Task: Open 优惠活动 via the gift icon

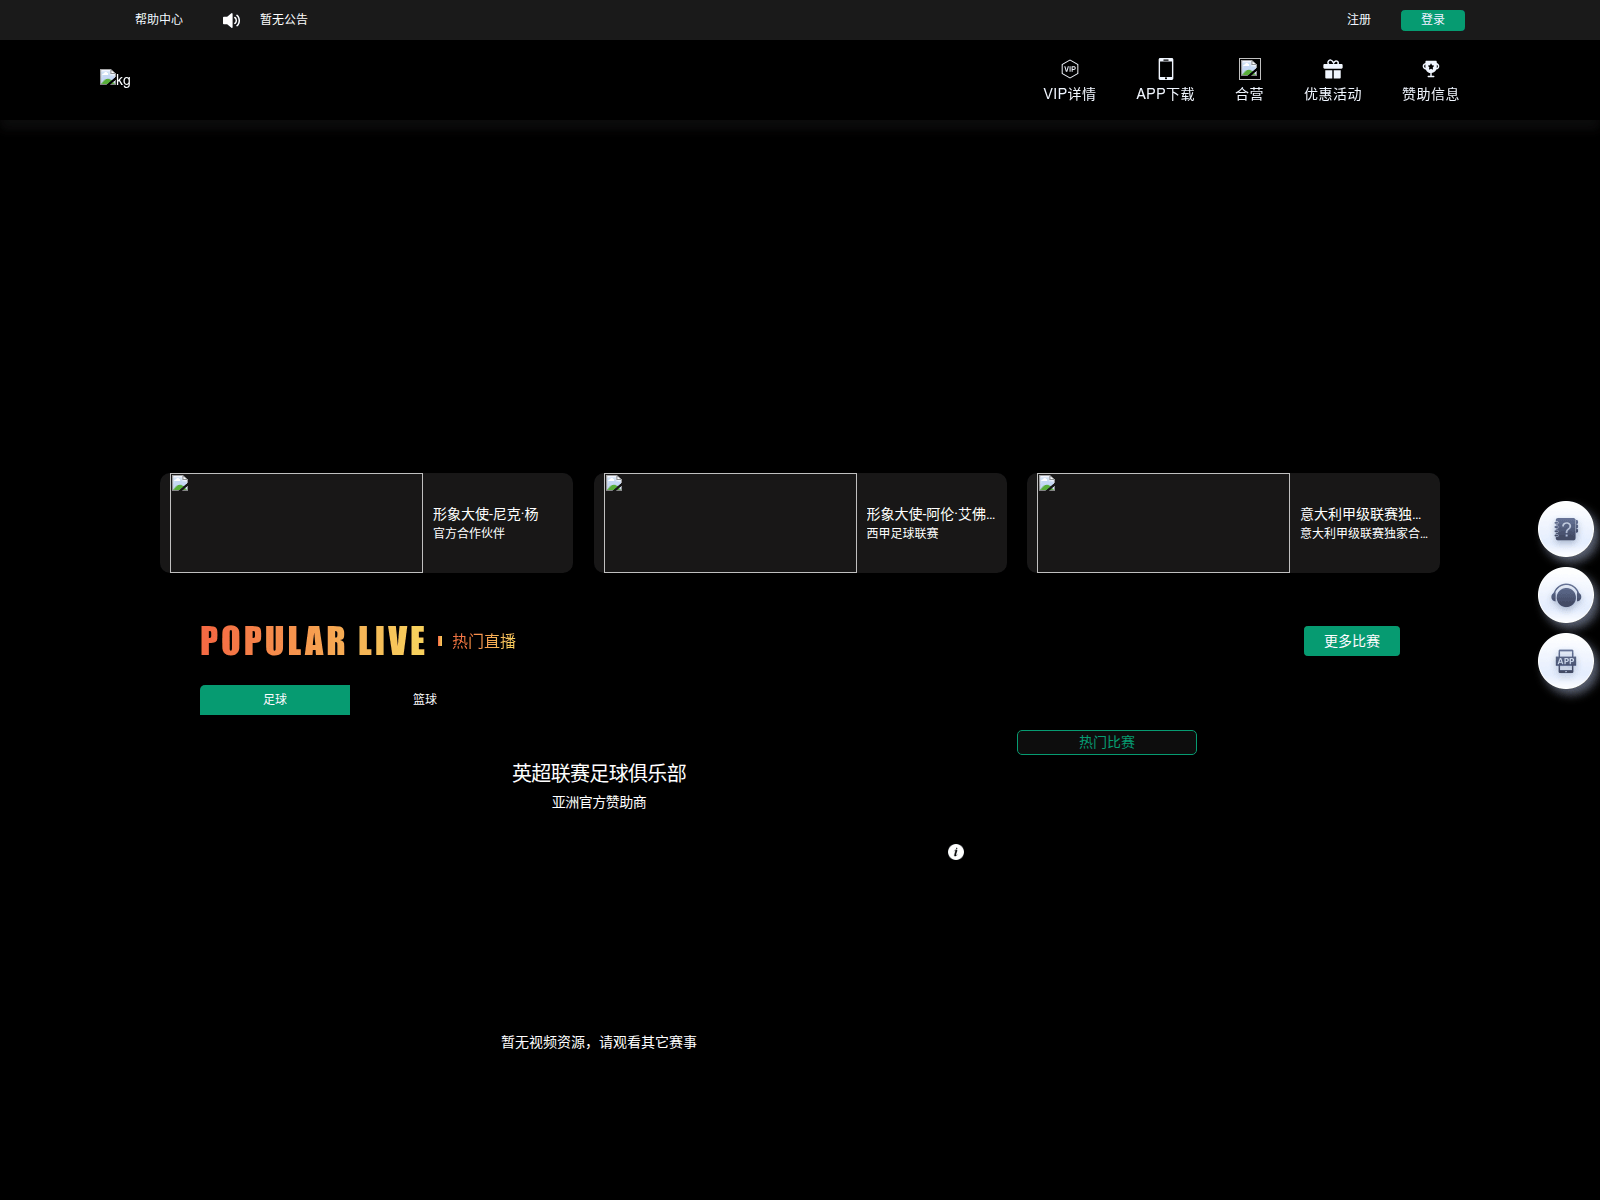Action: [x=1333, y=80]
